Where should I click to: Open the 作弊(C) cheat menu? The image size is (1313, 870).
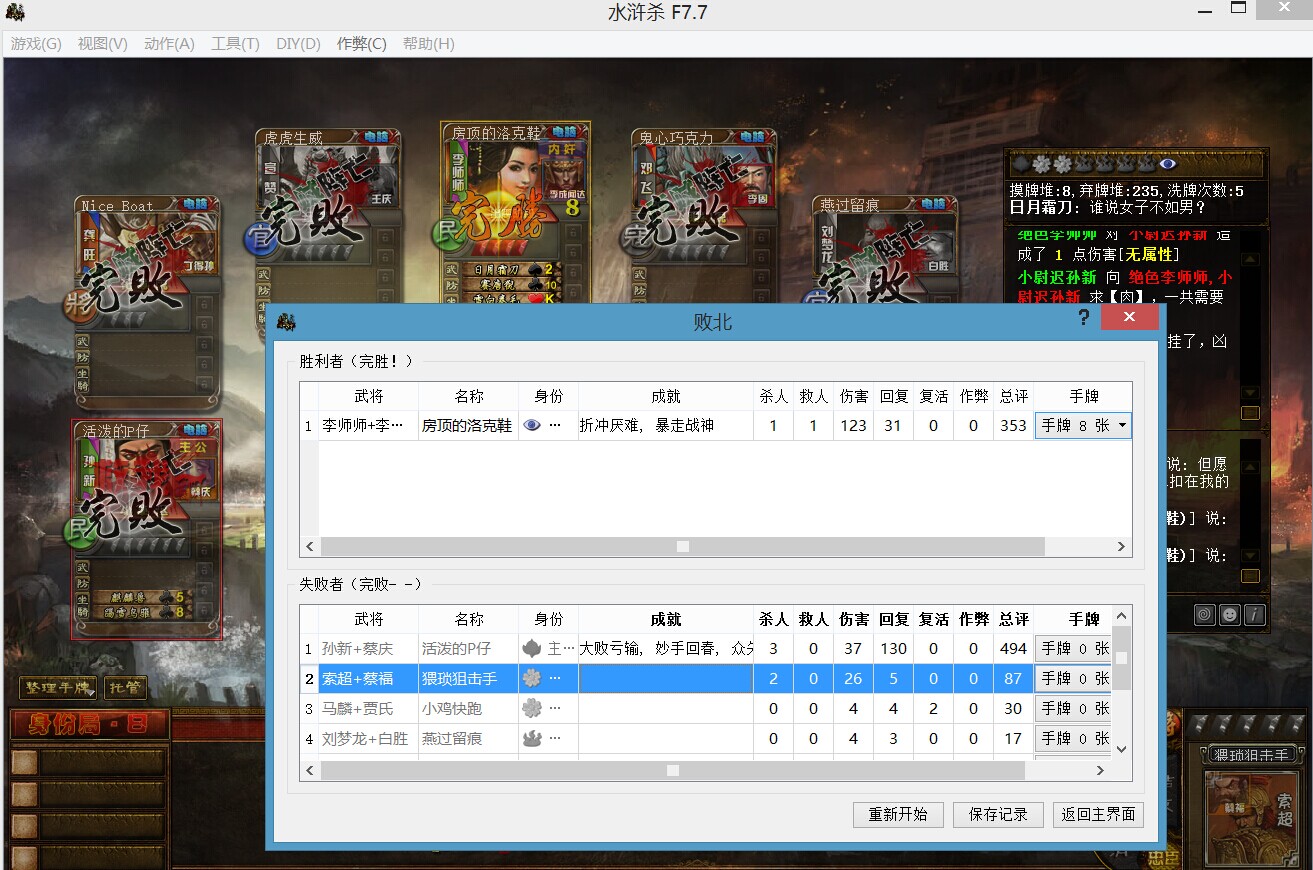(x=361, y=44)
